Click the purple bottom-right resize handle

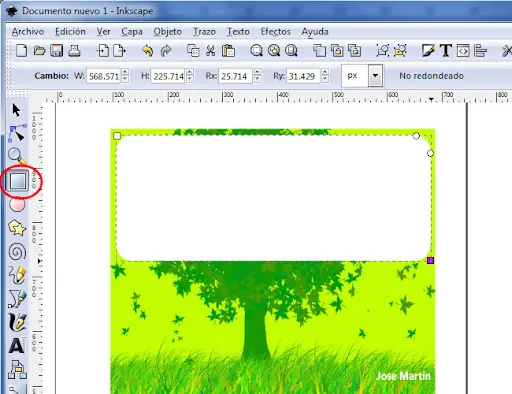coord(430,260)
